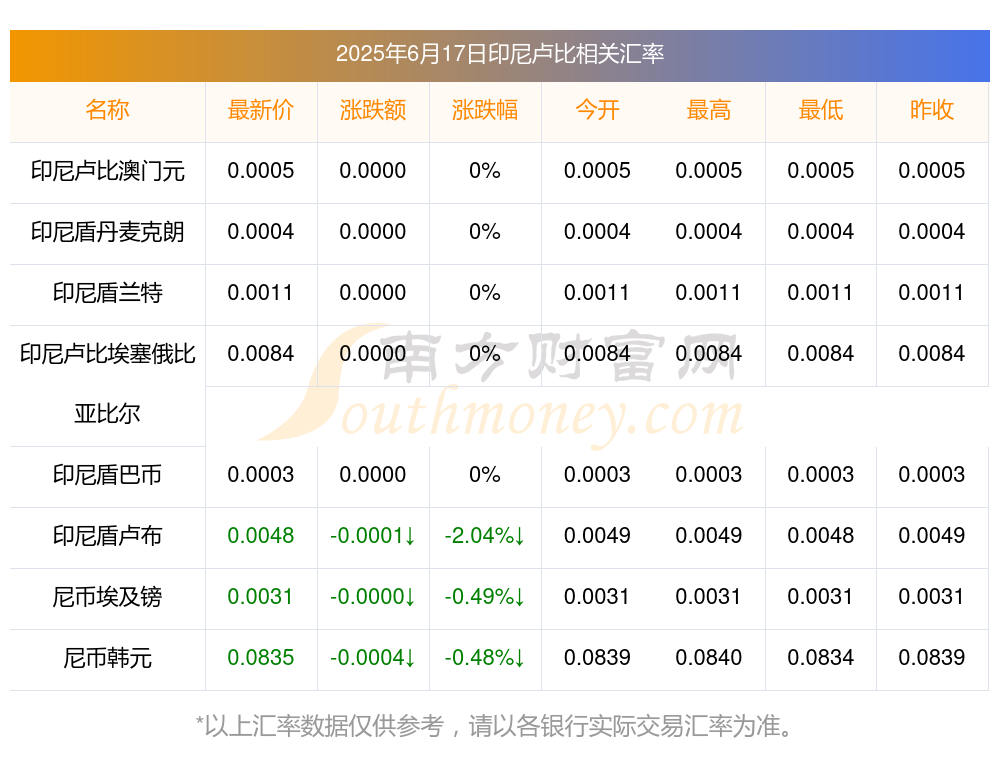Image resolution: width=1000 pixels, height=757 pixels.
Task: Click the 尼币韩元 lowest value 0.0834
Action: [821, 658]
